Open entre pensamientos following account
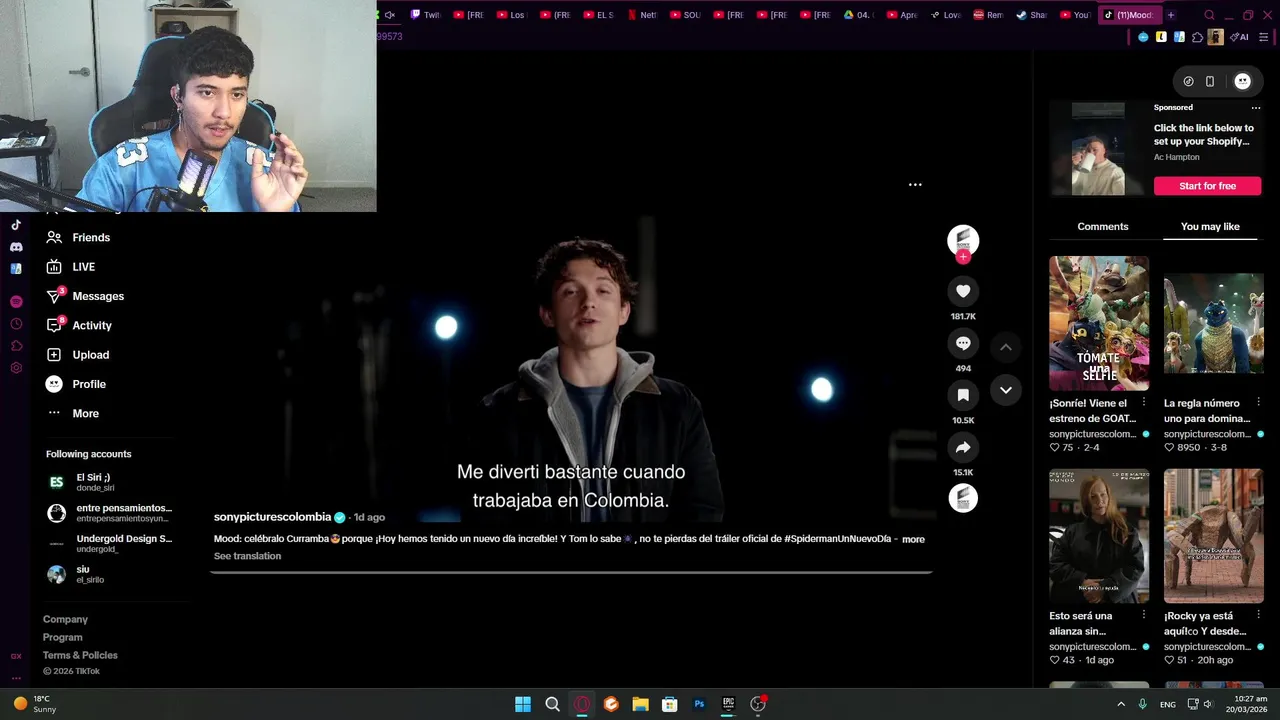This screenshot has width=1280, height=720. coord(110,513)
